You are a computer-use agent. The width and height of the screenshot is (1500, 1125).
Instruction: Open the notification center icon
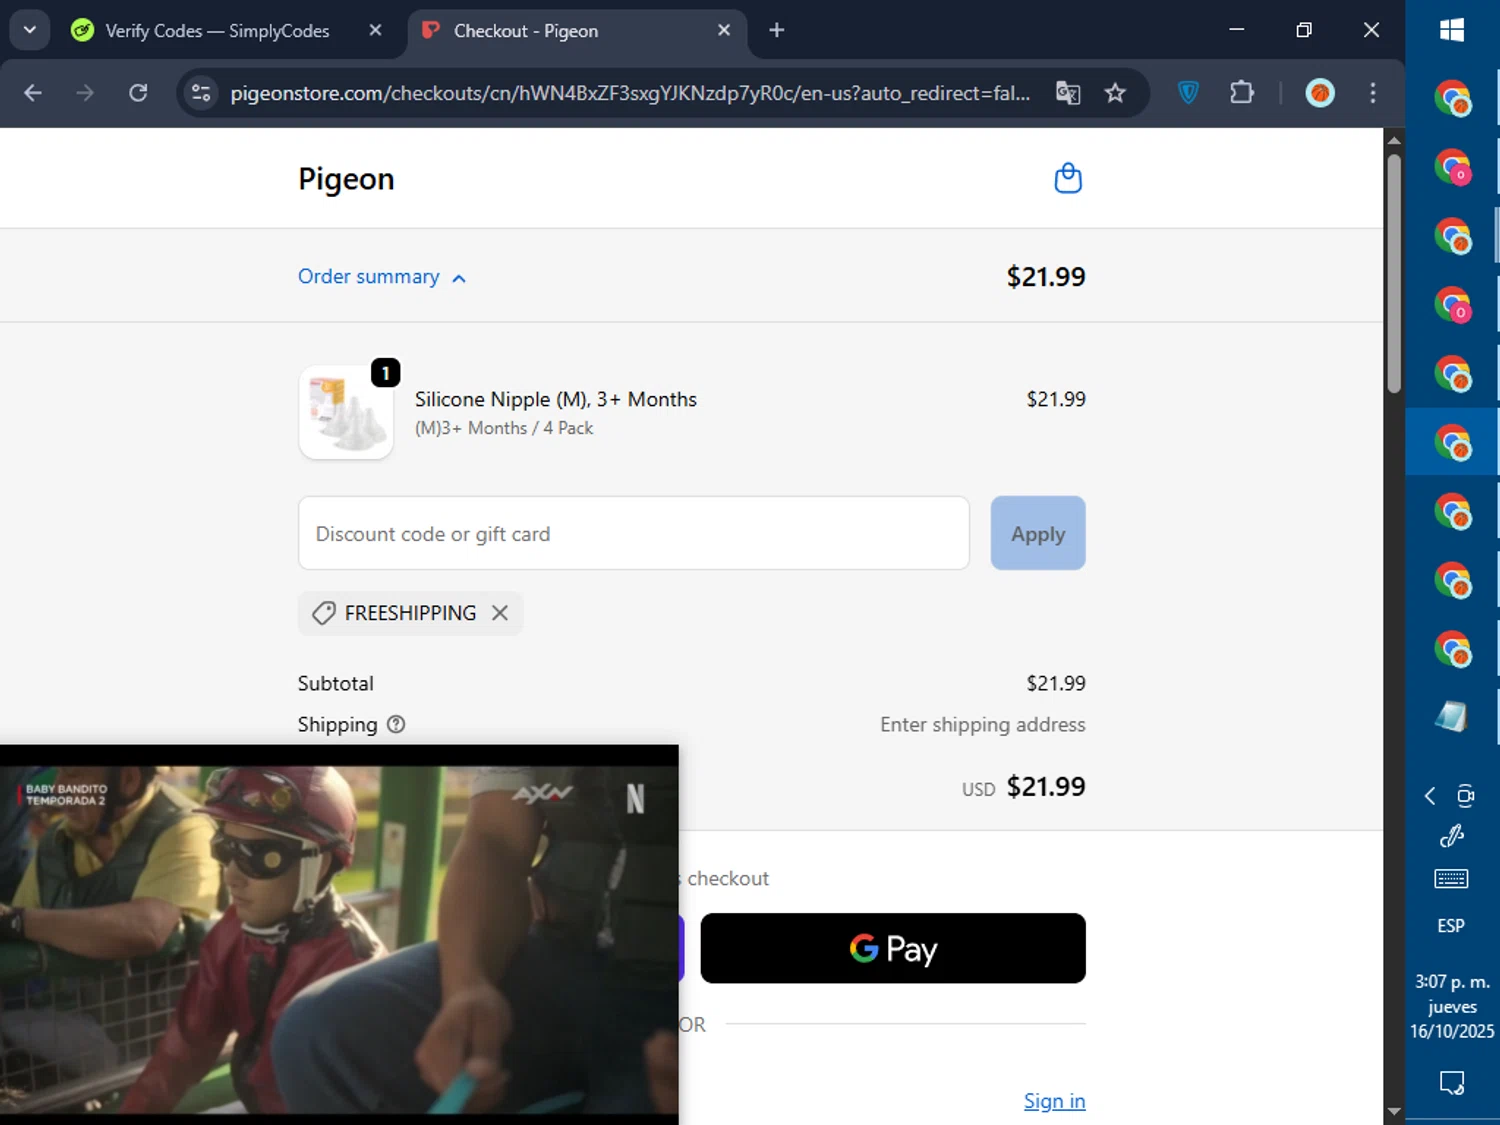point(1452,1082)
